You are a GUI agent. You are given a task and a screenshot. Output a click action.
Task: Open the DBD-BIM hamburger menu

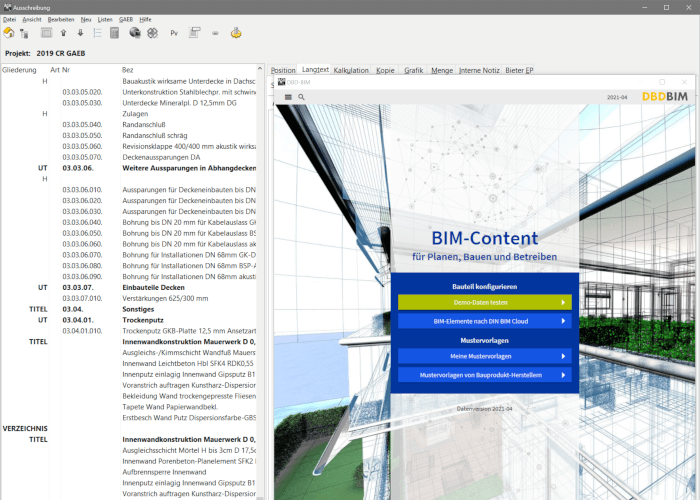tap(288, 97)
